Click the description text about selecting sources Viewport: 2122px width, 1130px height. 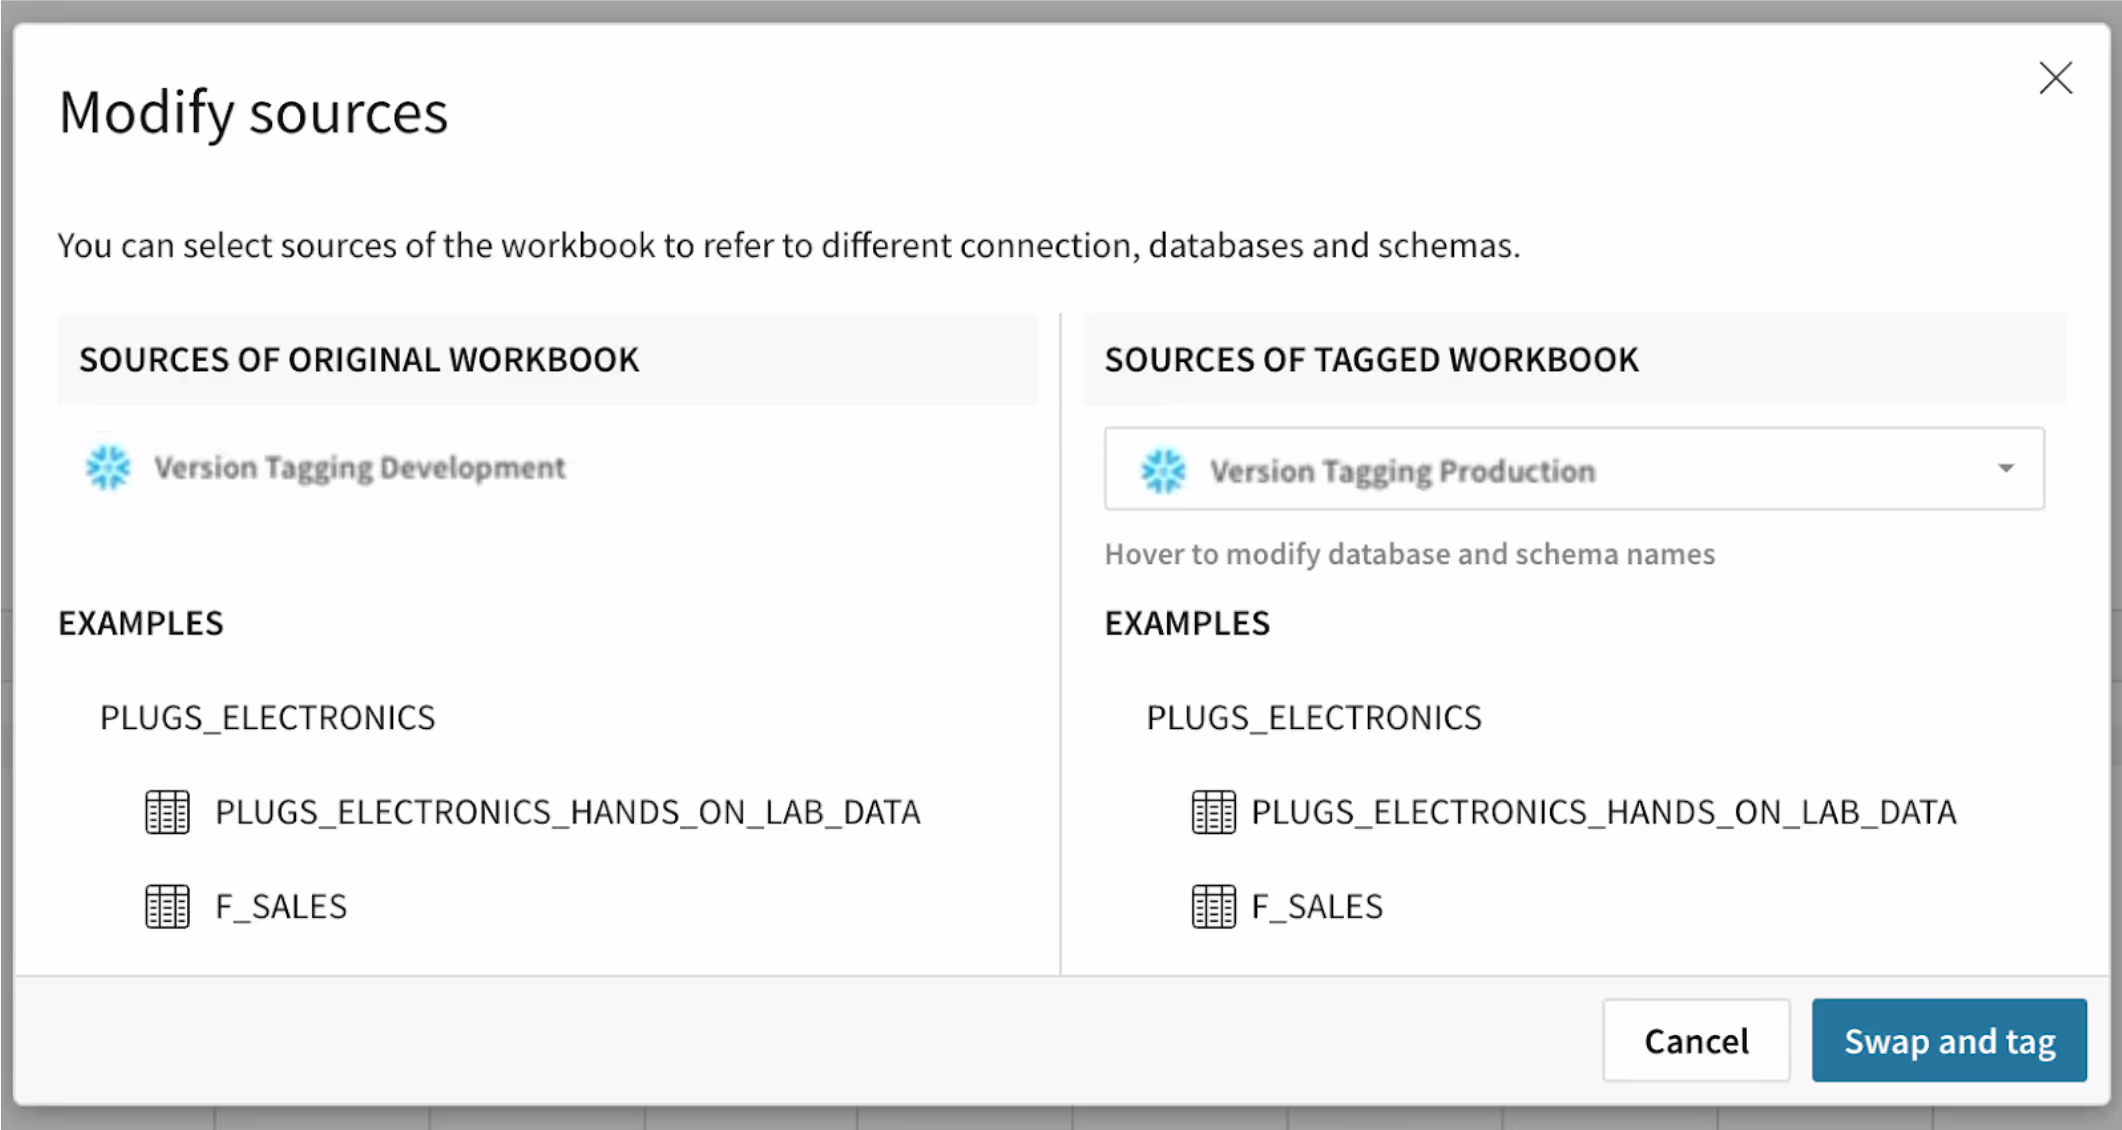click(789, 246)
